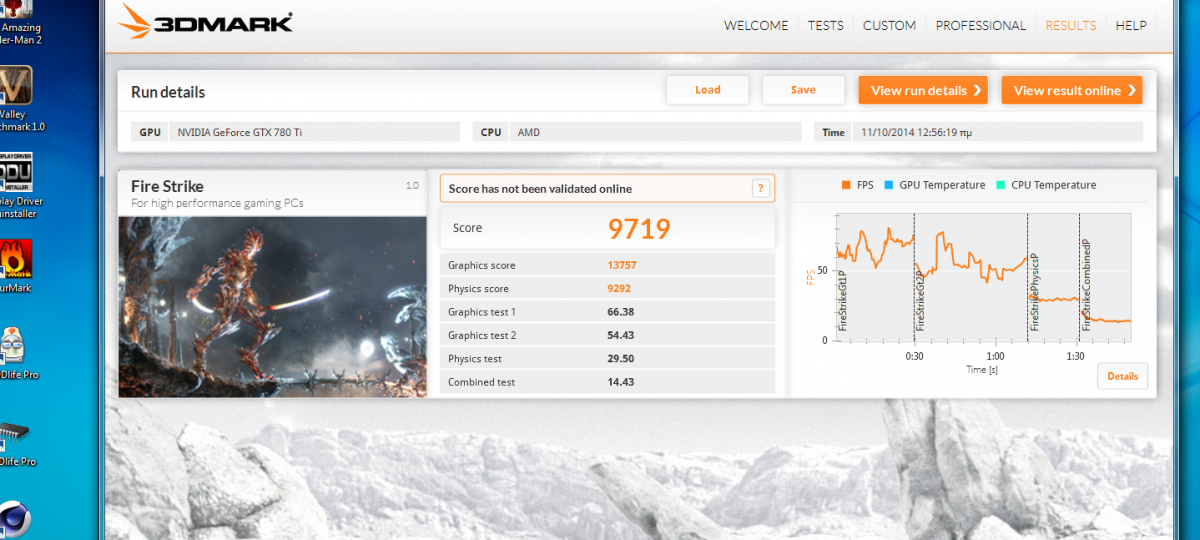The image size is (1200, 540).
Task: Click the Display Driver Uninstaller desktop icon
Action: click(18, 185)
